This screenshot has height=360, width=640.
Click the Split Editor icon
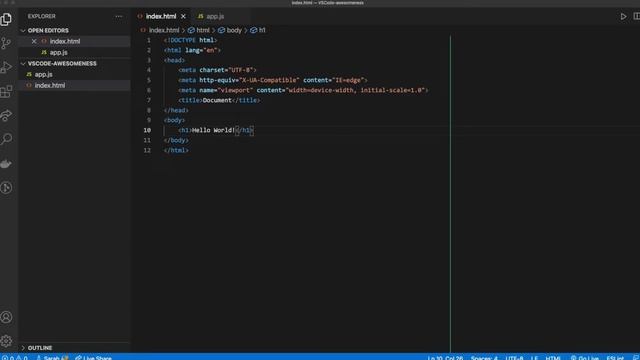pos(637,16)
